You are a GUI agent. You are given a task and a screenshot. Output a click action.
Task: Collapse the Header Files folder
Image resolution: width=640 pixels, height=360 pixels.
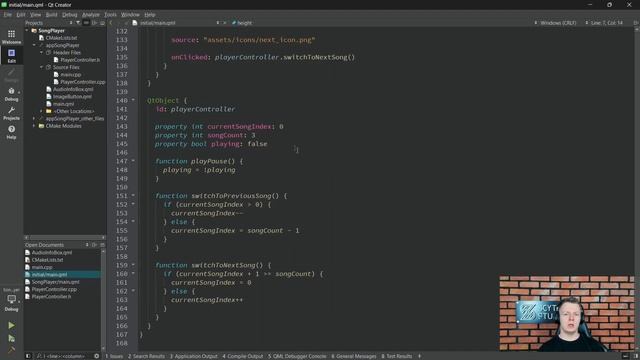click(x=42, y=53)
